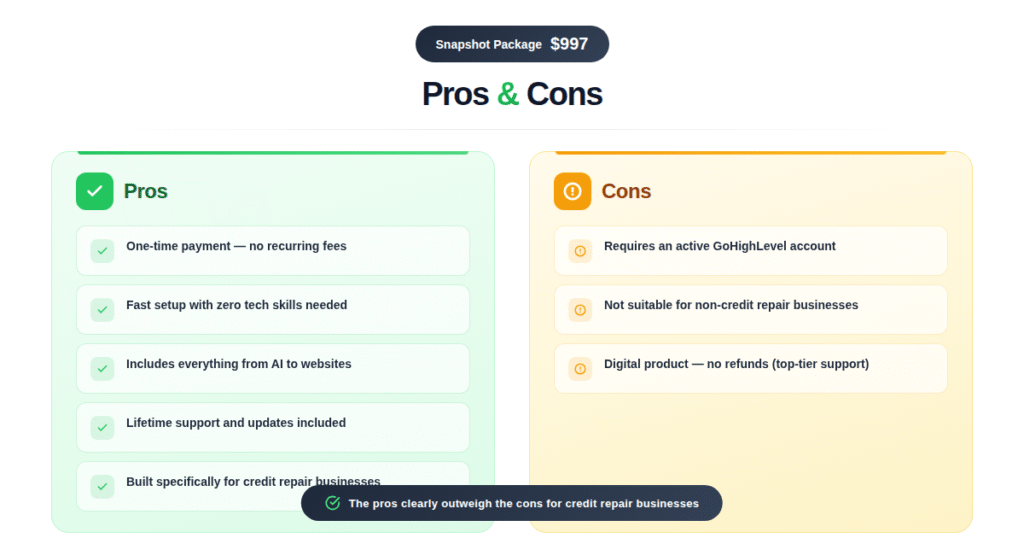Viewport: 1024px width, 538px height.
Task: Click the Not suitable for non-credit repair text
Action: 730,305
